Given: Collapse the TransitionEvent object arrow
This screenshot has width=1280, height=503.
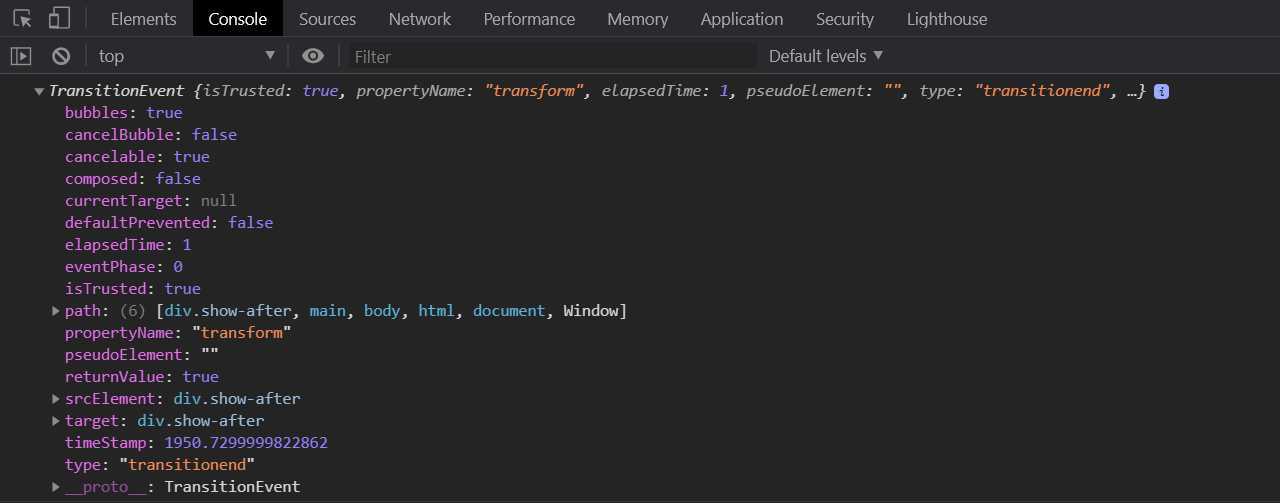Looking at the screenshot, I should point(39,91).
